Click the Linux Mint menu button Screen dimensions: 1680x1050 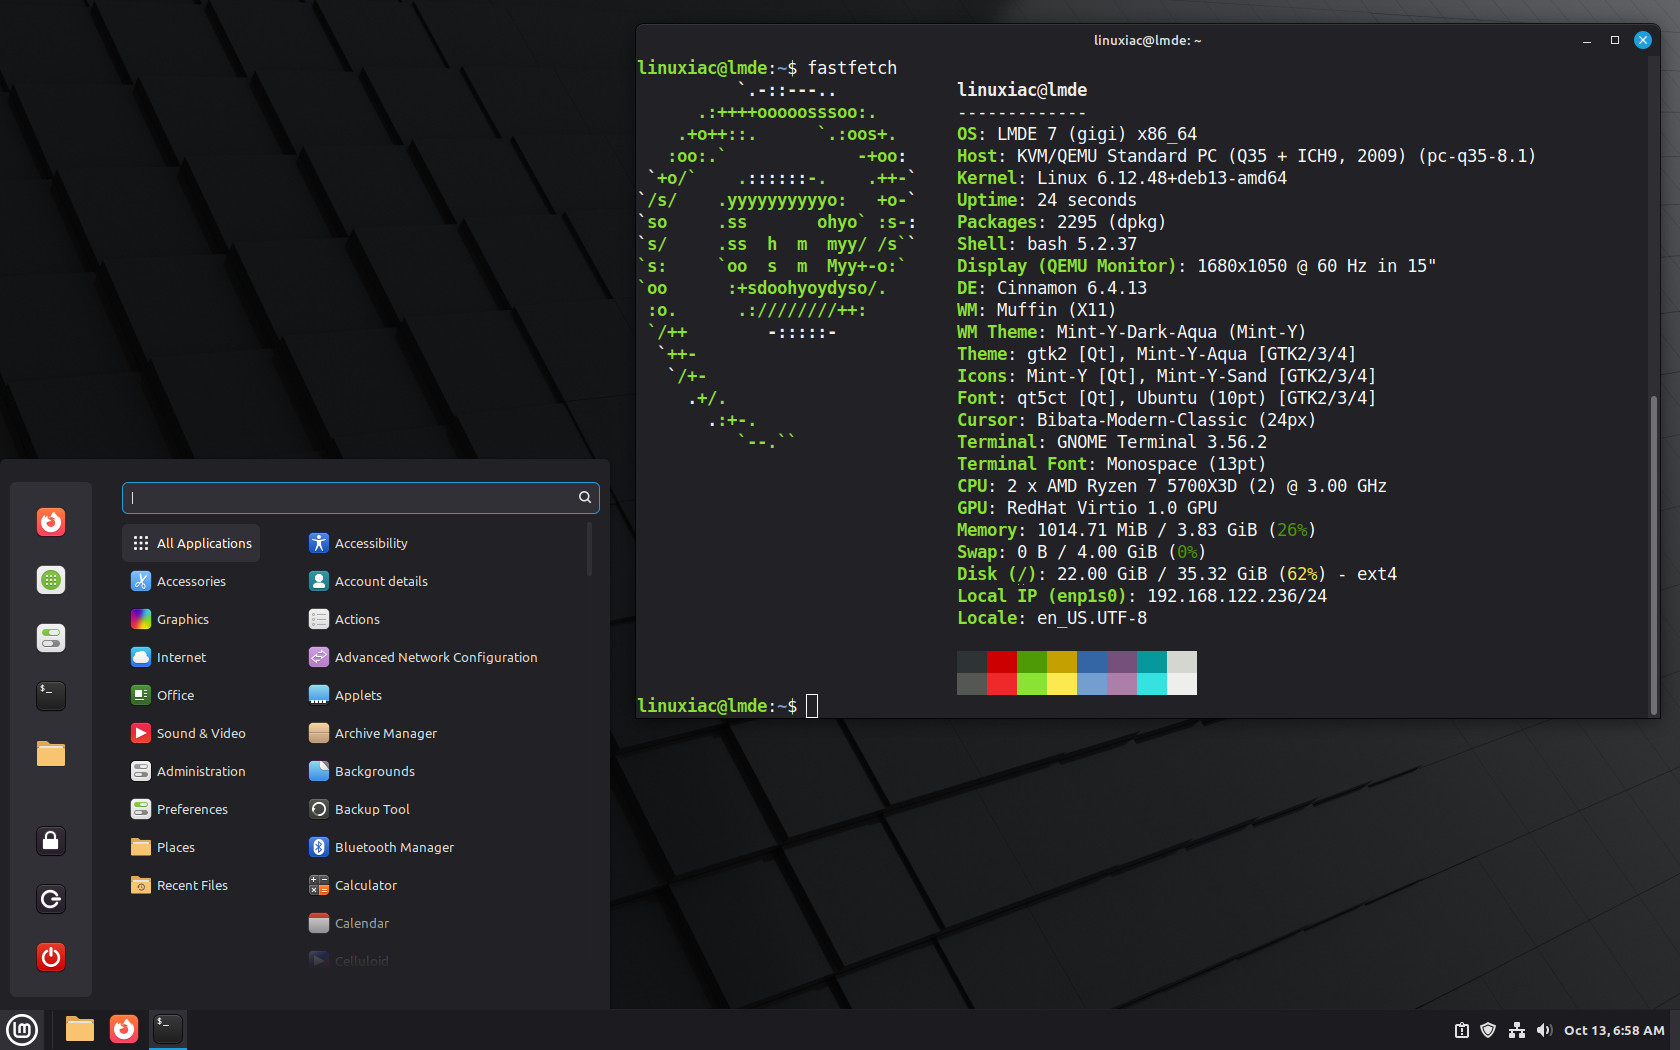pos(22,1029)
